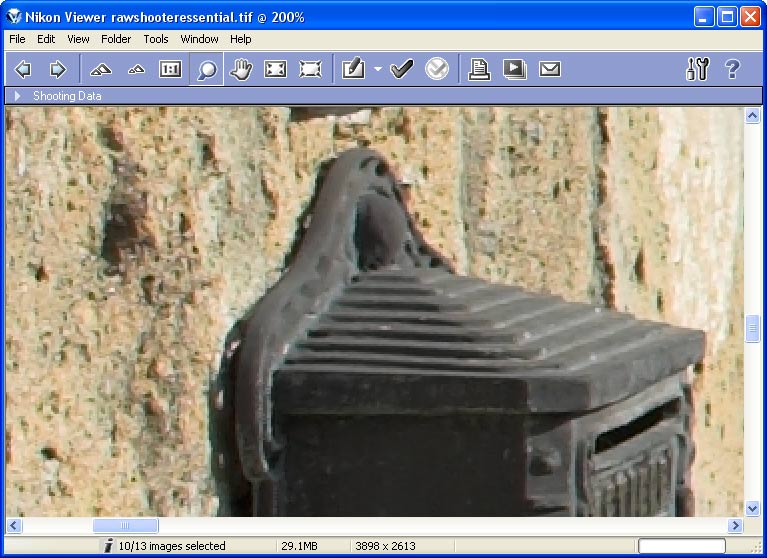Screen dimensions: 767x558
Task: Click the edit image pencil icon
Action: 354,69
